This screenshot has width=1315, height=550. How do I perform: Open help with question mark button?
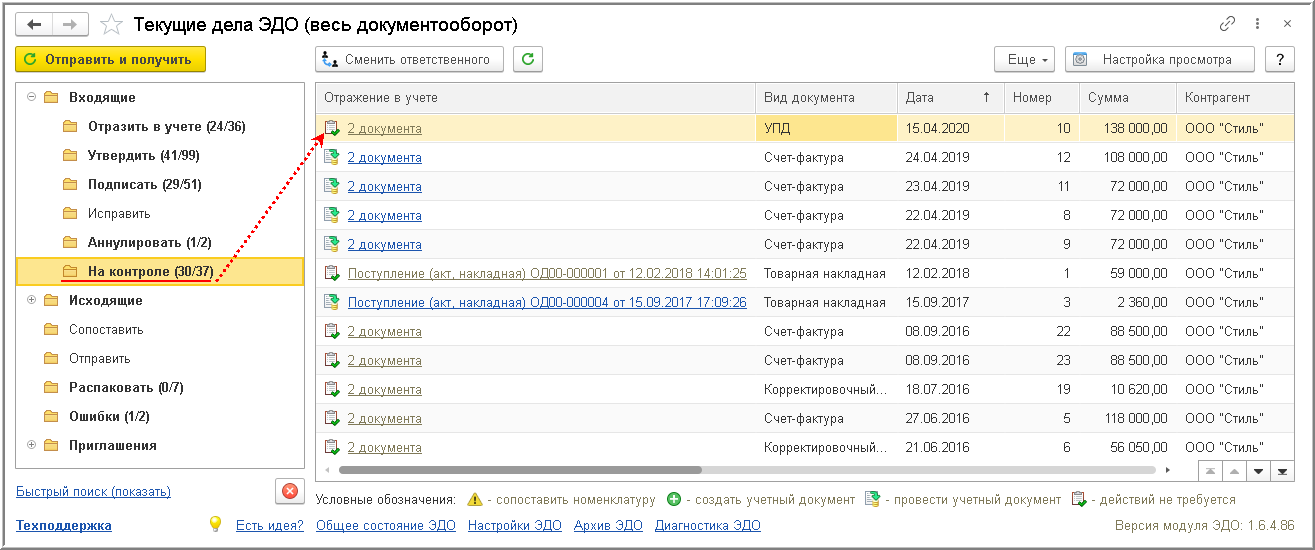[1280, 60]
